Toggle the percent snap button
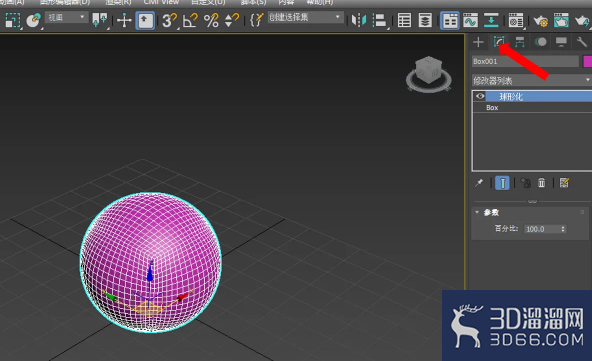 pyautogui.click(x=211, y=20)
